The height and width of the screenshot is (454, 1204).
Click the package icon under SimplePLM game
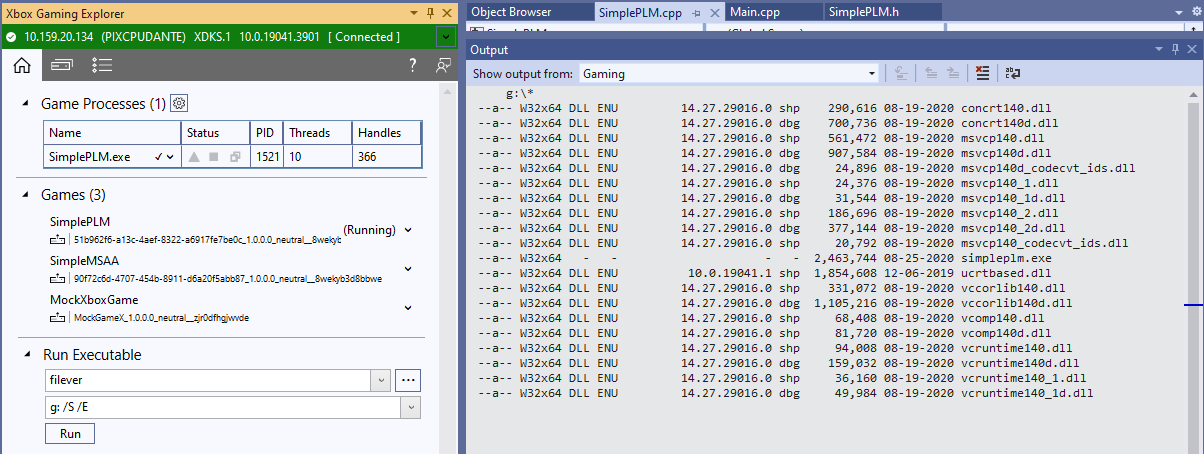tap(58, 240)
